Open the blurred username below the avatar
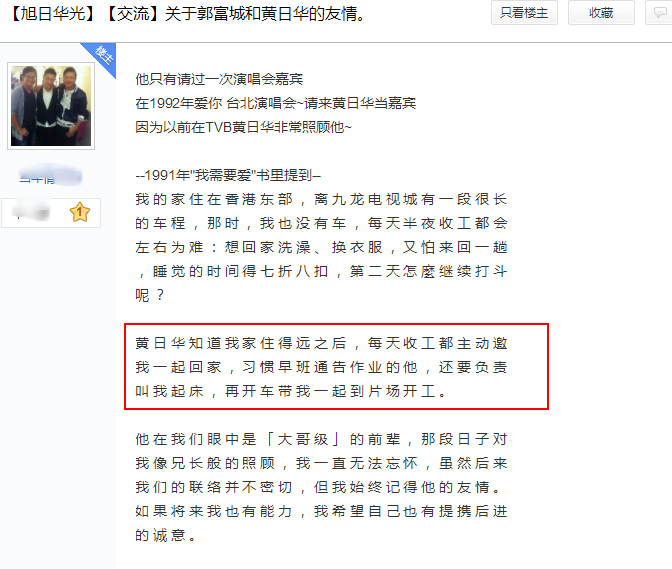The image size is (672, 569). [x=51, y=176]
